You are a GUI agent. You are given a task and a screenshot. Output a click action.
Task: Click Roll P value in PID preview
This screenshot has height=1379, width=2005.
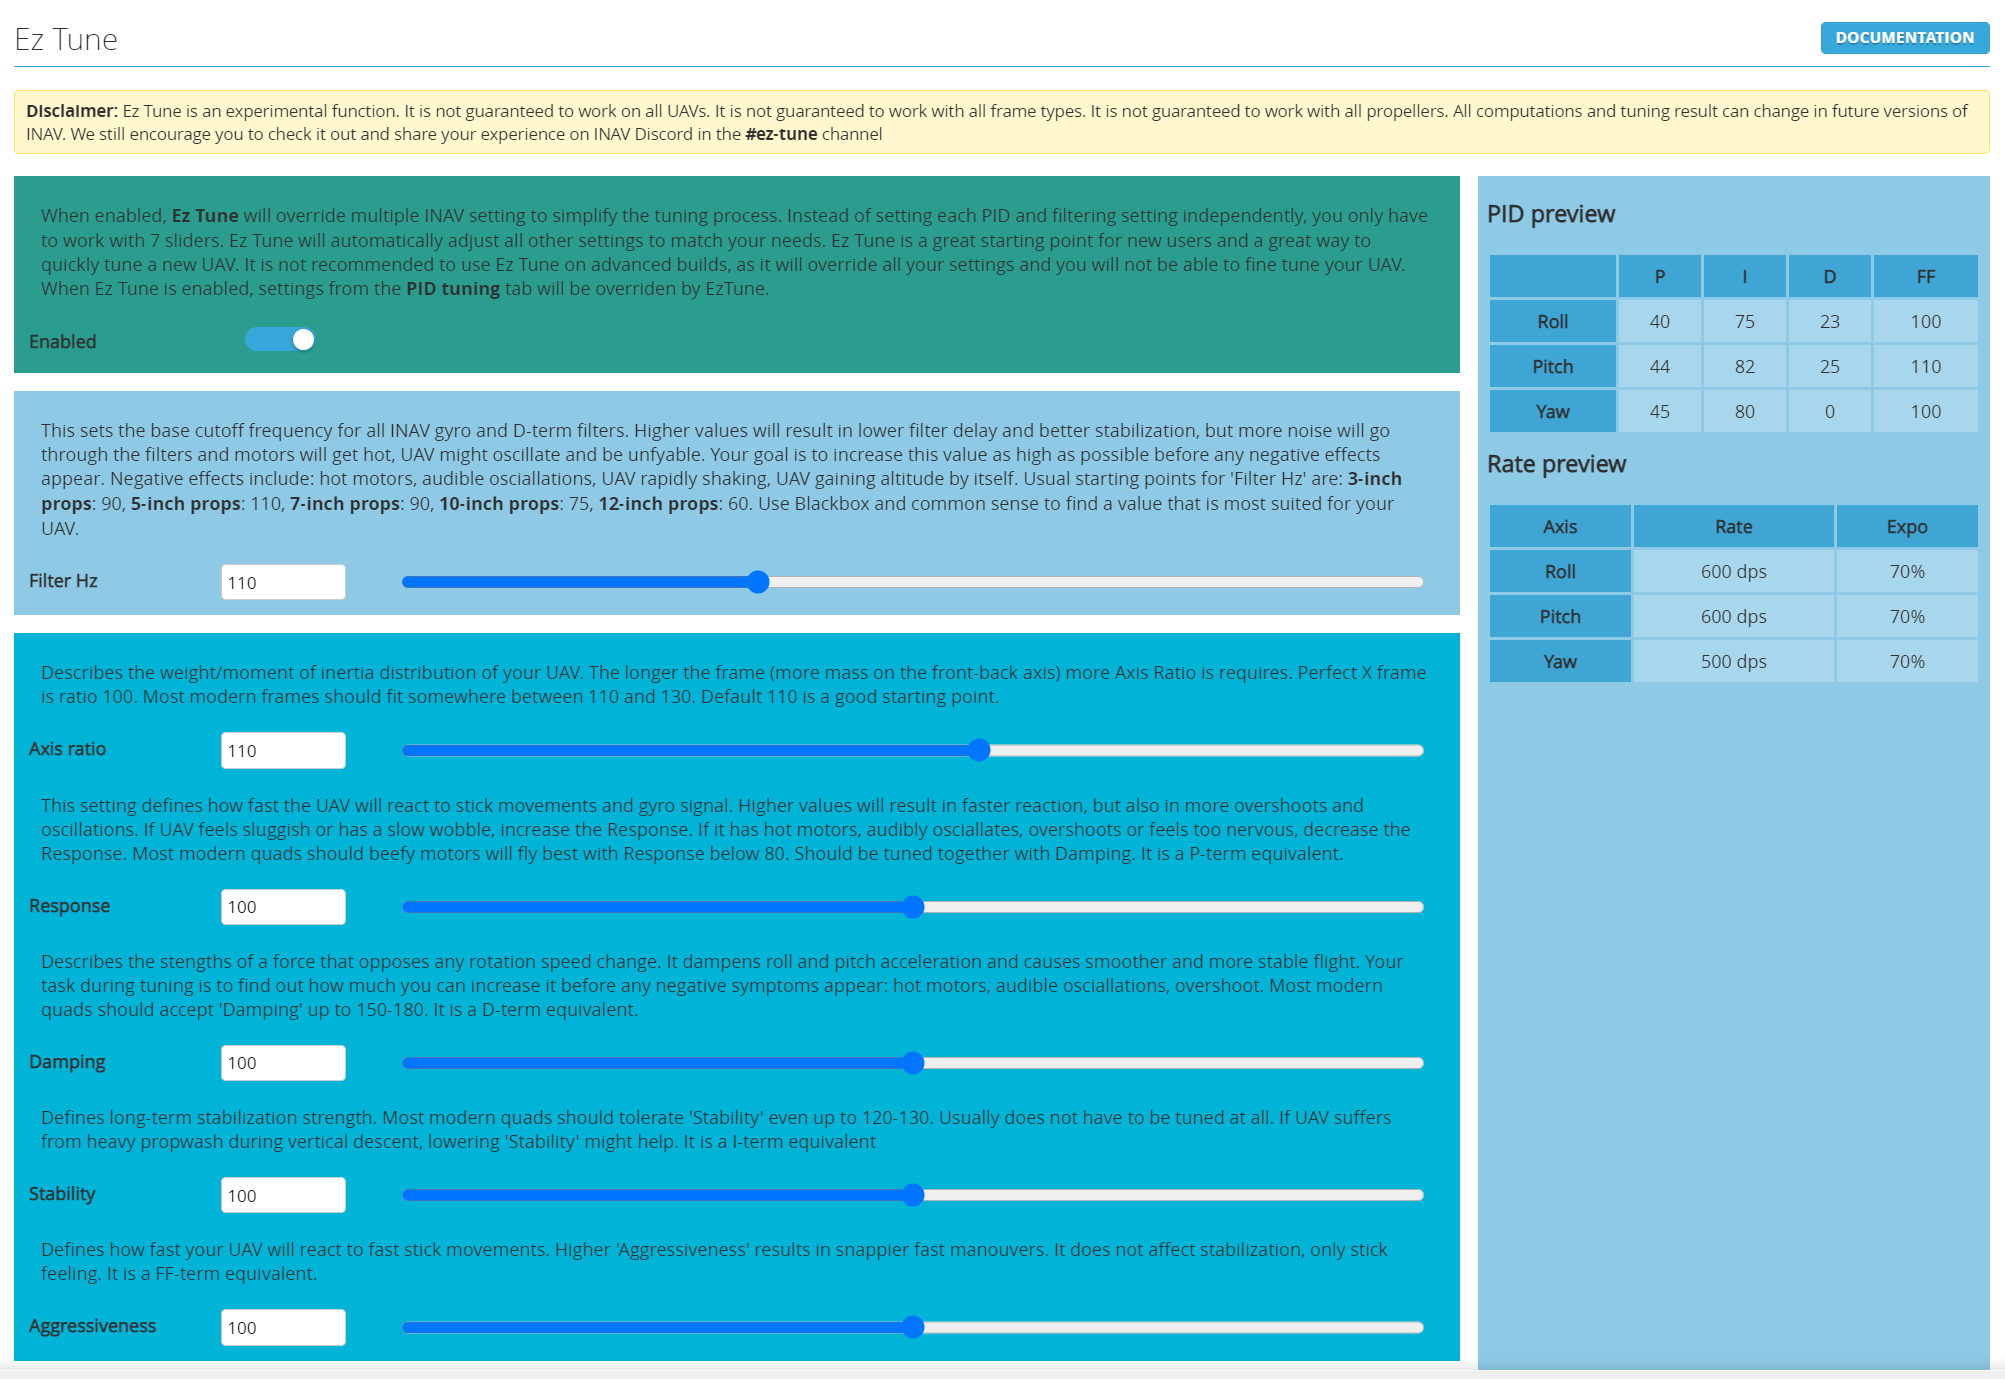pos(1659,321)
